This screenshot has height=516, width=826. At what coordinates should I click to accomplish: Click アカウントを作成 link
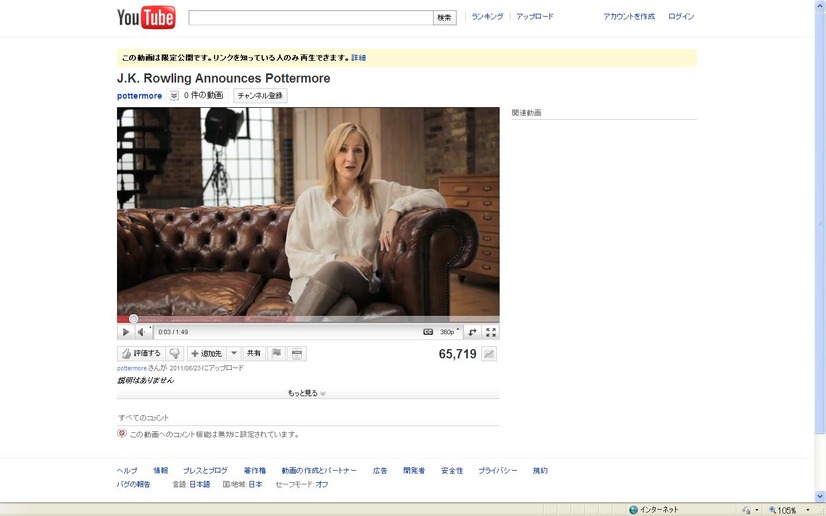point(629,16)
